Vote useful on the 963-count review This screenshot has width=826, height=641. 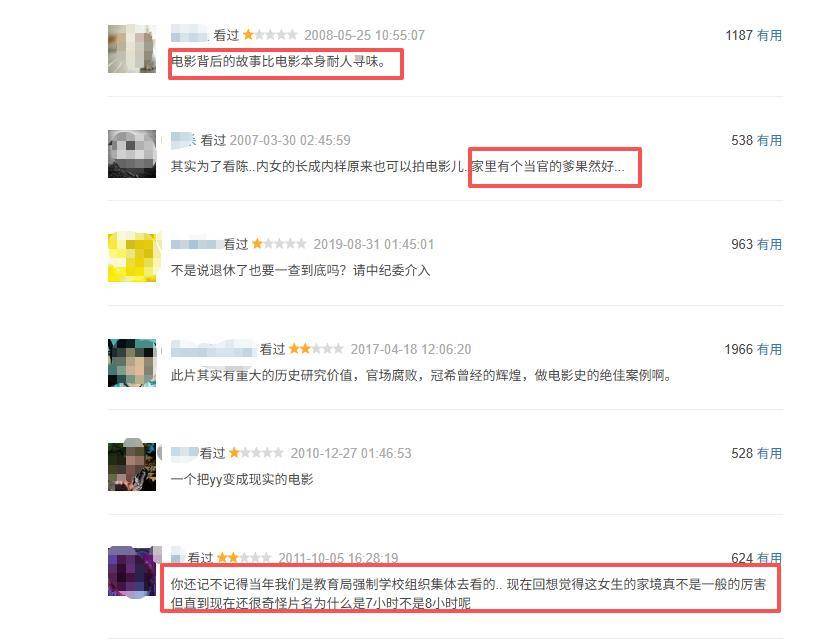click(769, 244)
